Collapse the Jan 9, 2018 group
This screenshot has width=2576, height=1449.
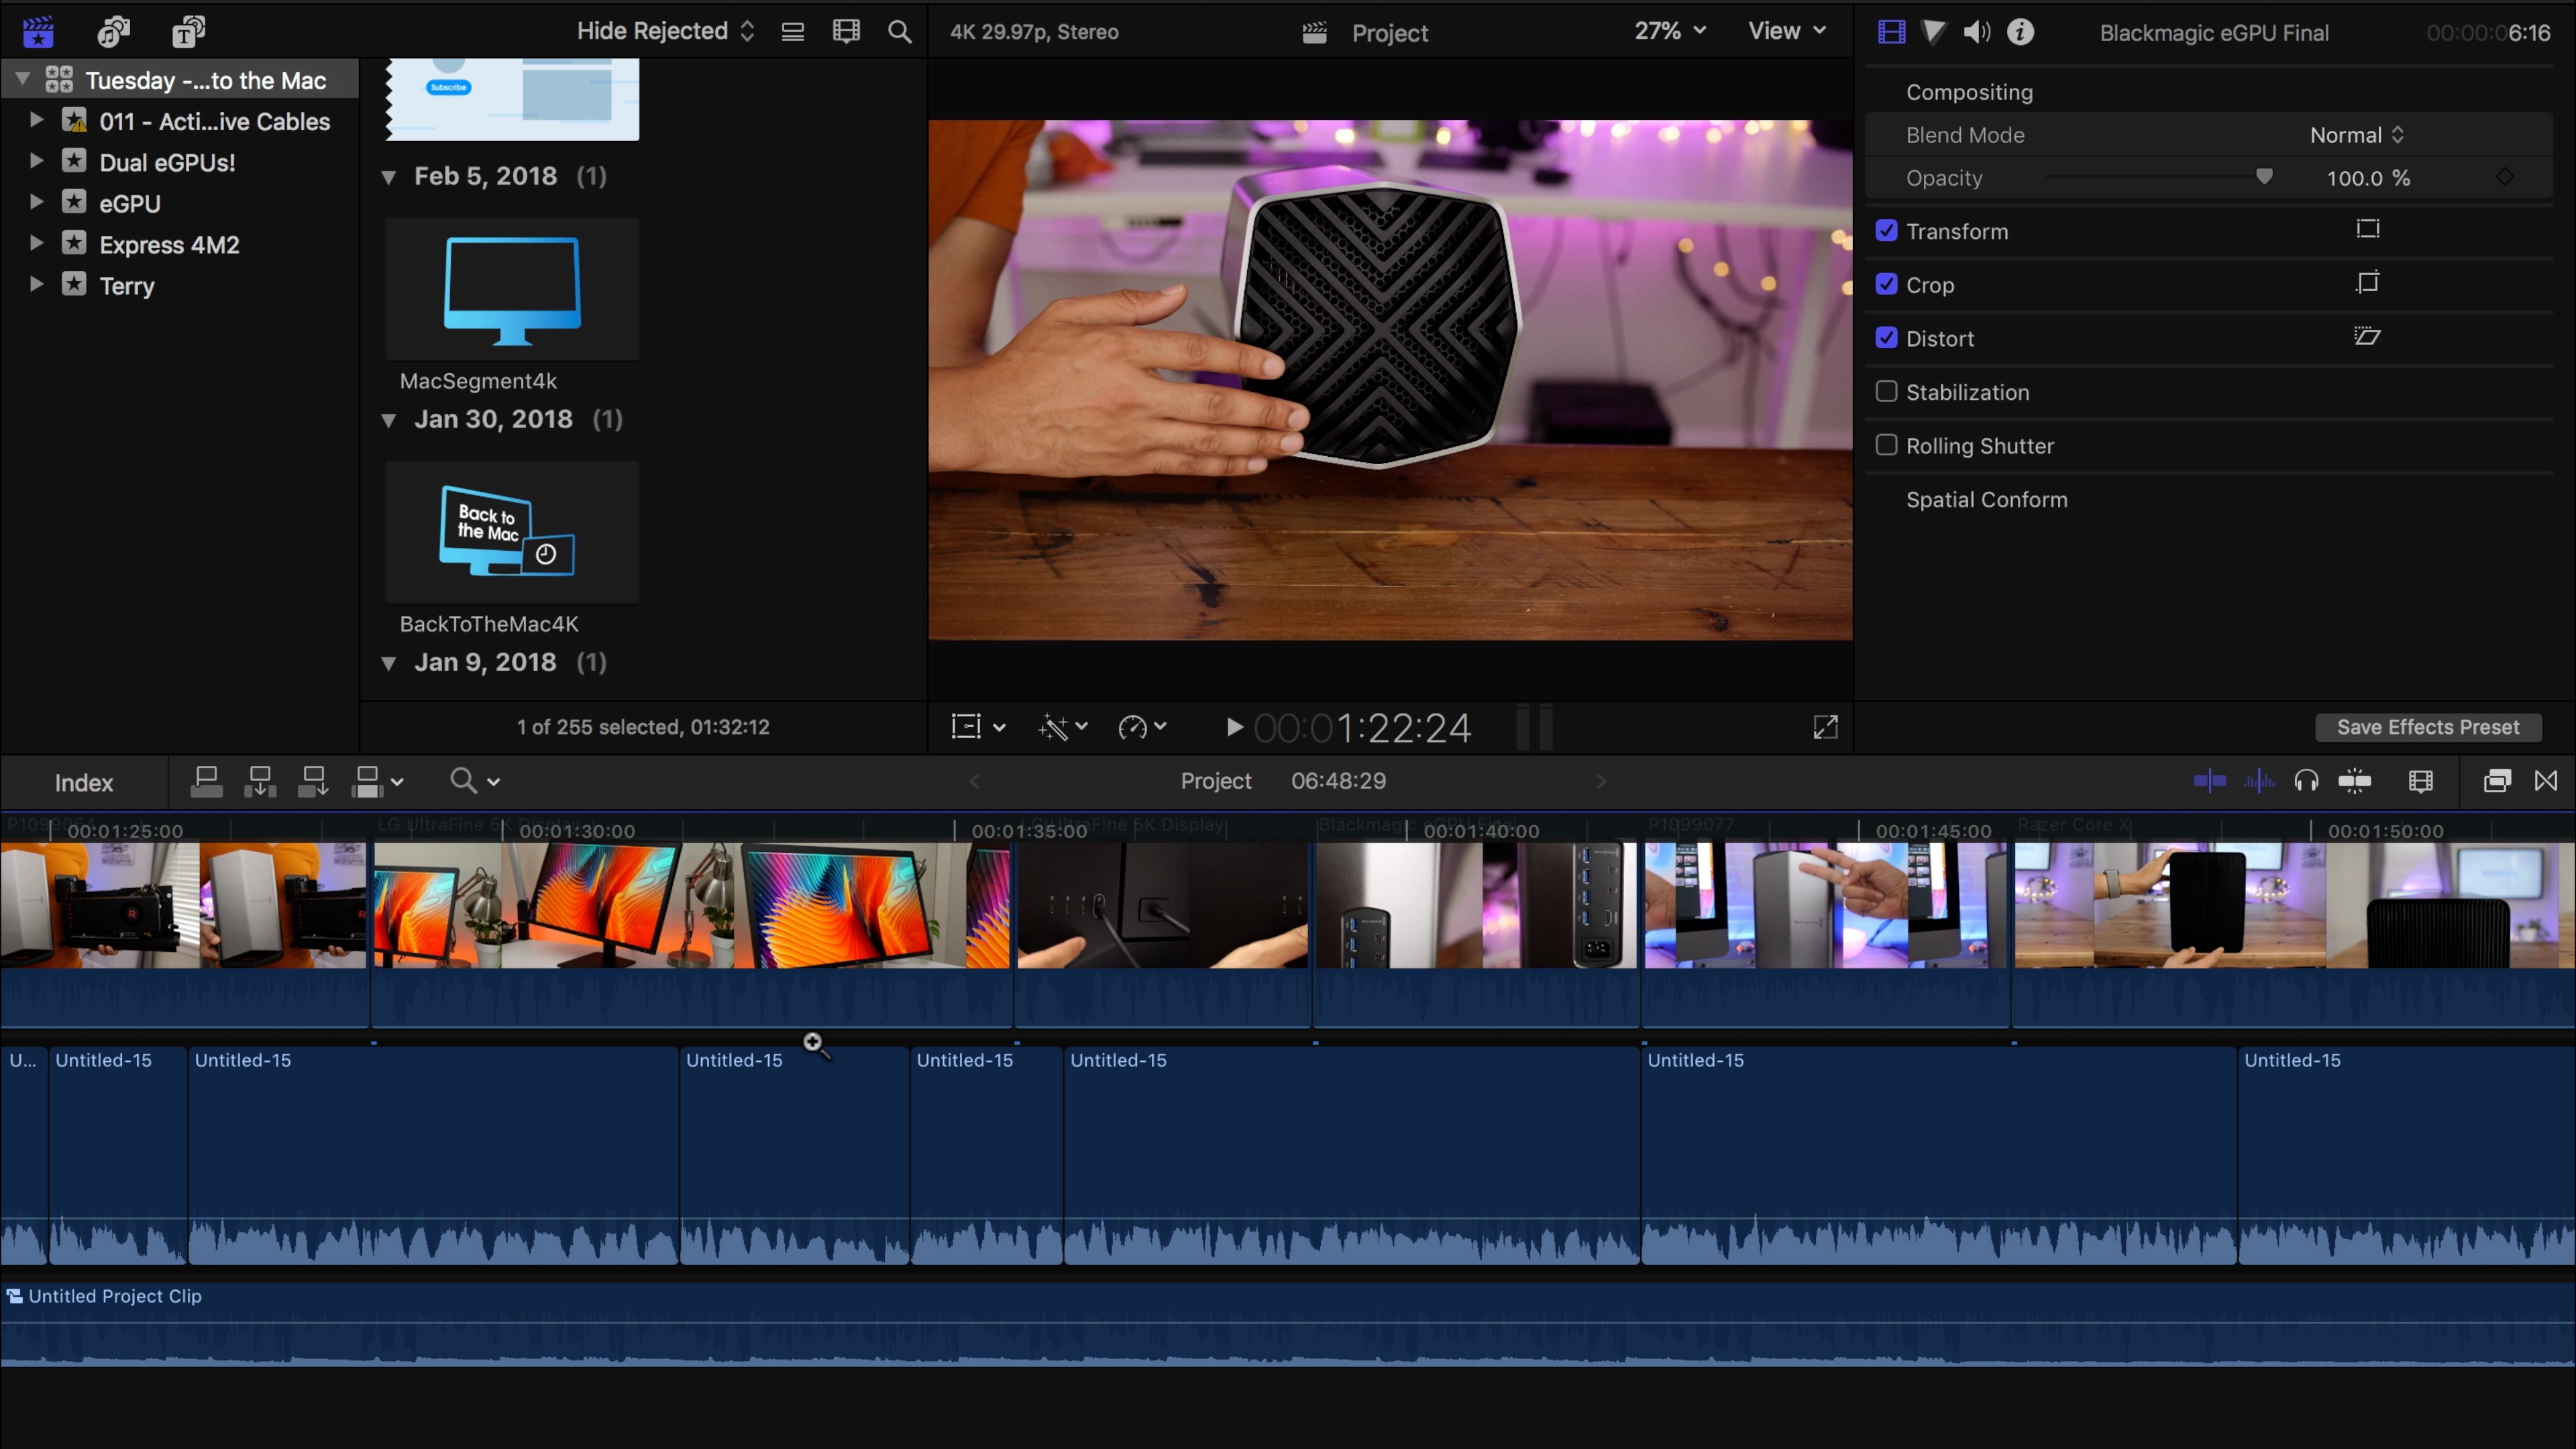pos(389,663)
